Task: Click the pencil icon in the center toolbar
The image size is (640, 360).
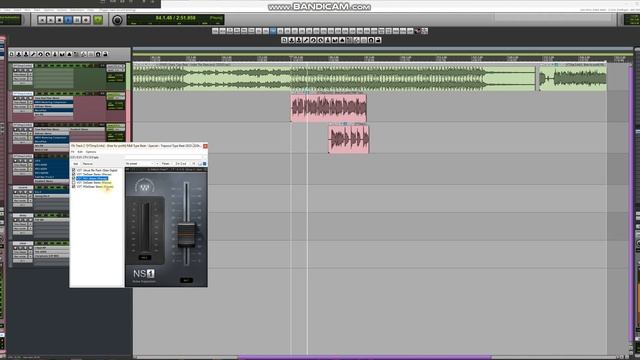Action: (x=306, y=40)
